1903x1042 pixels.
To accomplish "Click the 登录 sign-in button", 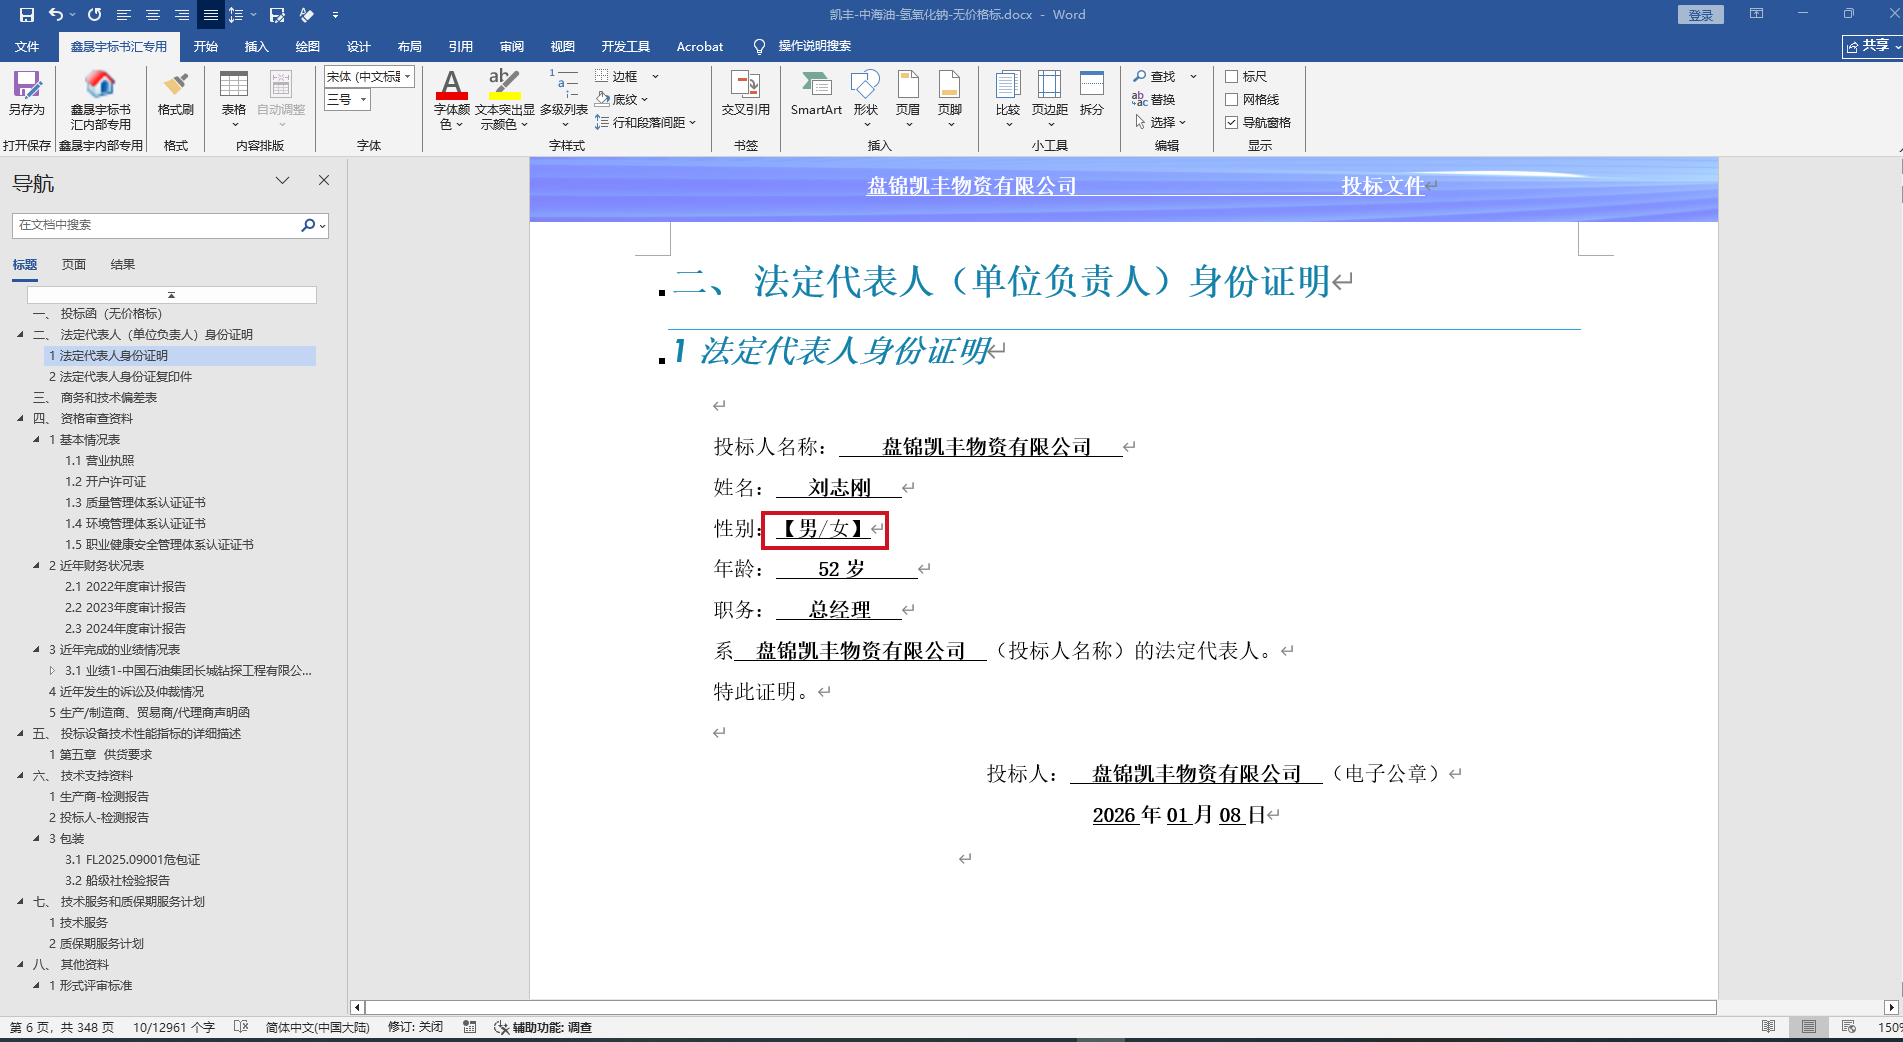I will point(1701,15).
